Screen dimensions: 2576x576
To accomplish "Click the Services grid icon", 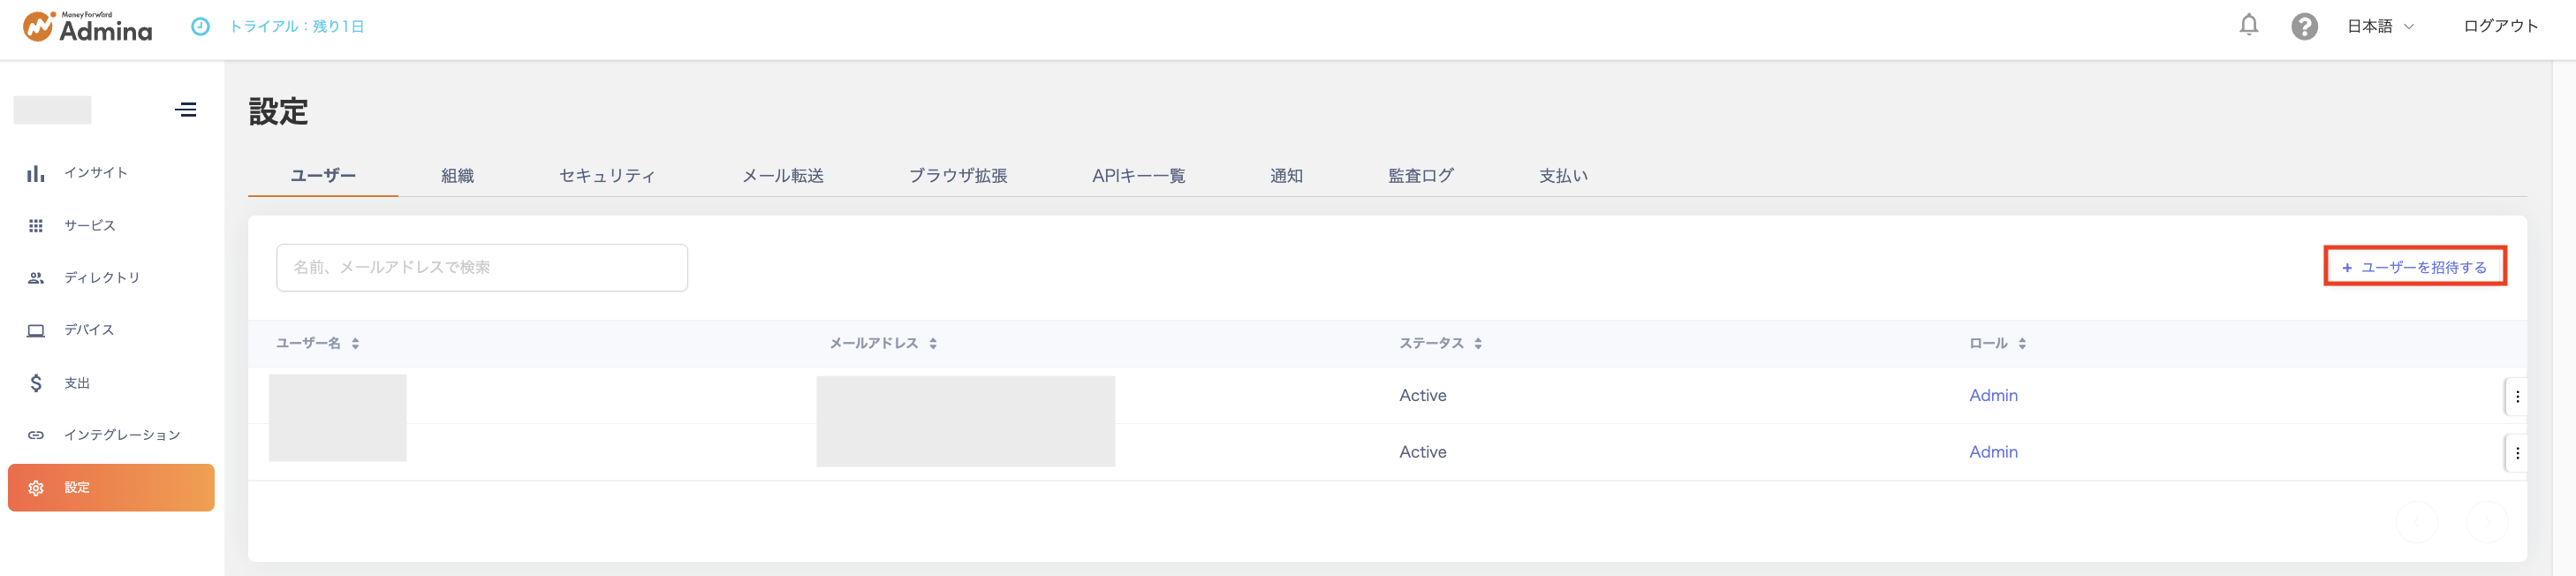I will [x=36, y=226].
